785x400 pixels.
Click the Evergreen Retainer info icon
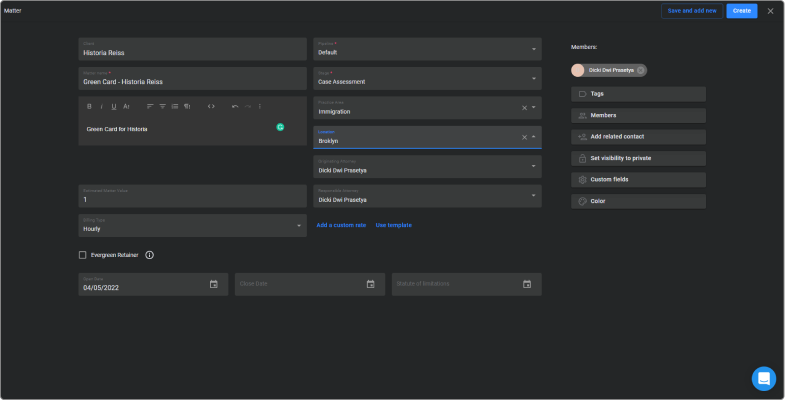(x=150, y=255)
